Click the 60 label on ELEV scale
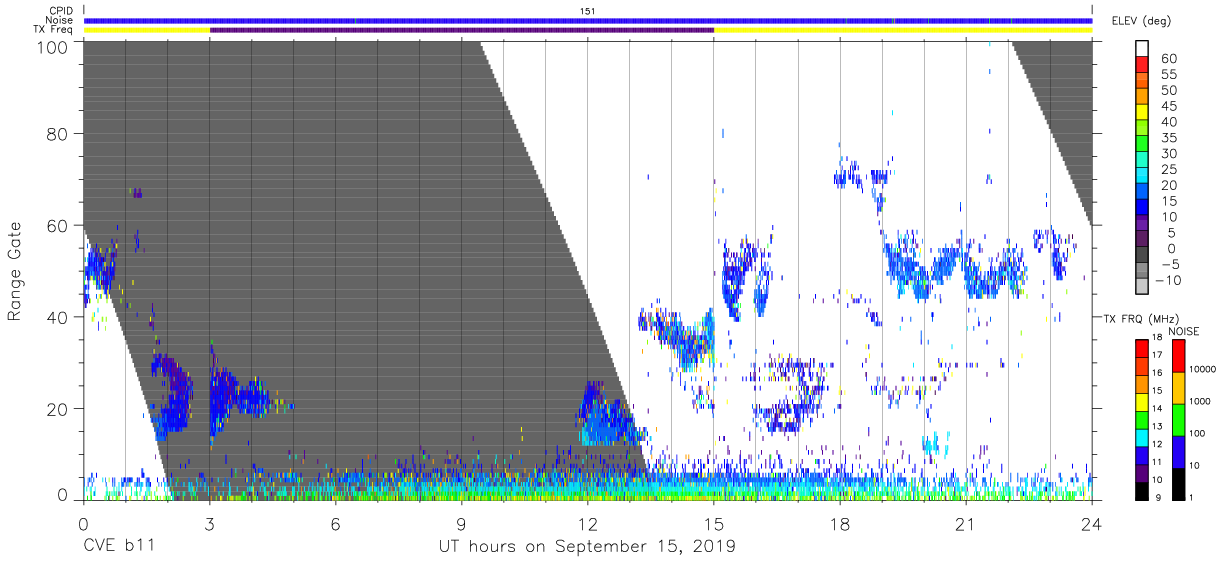 point(1169,59)
